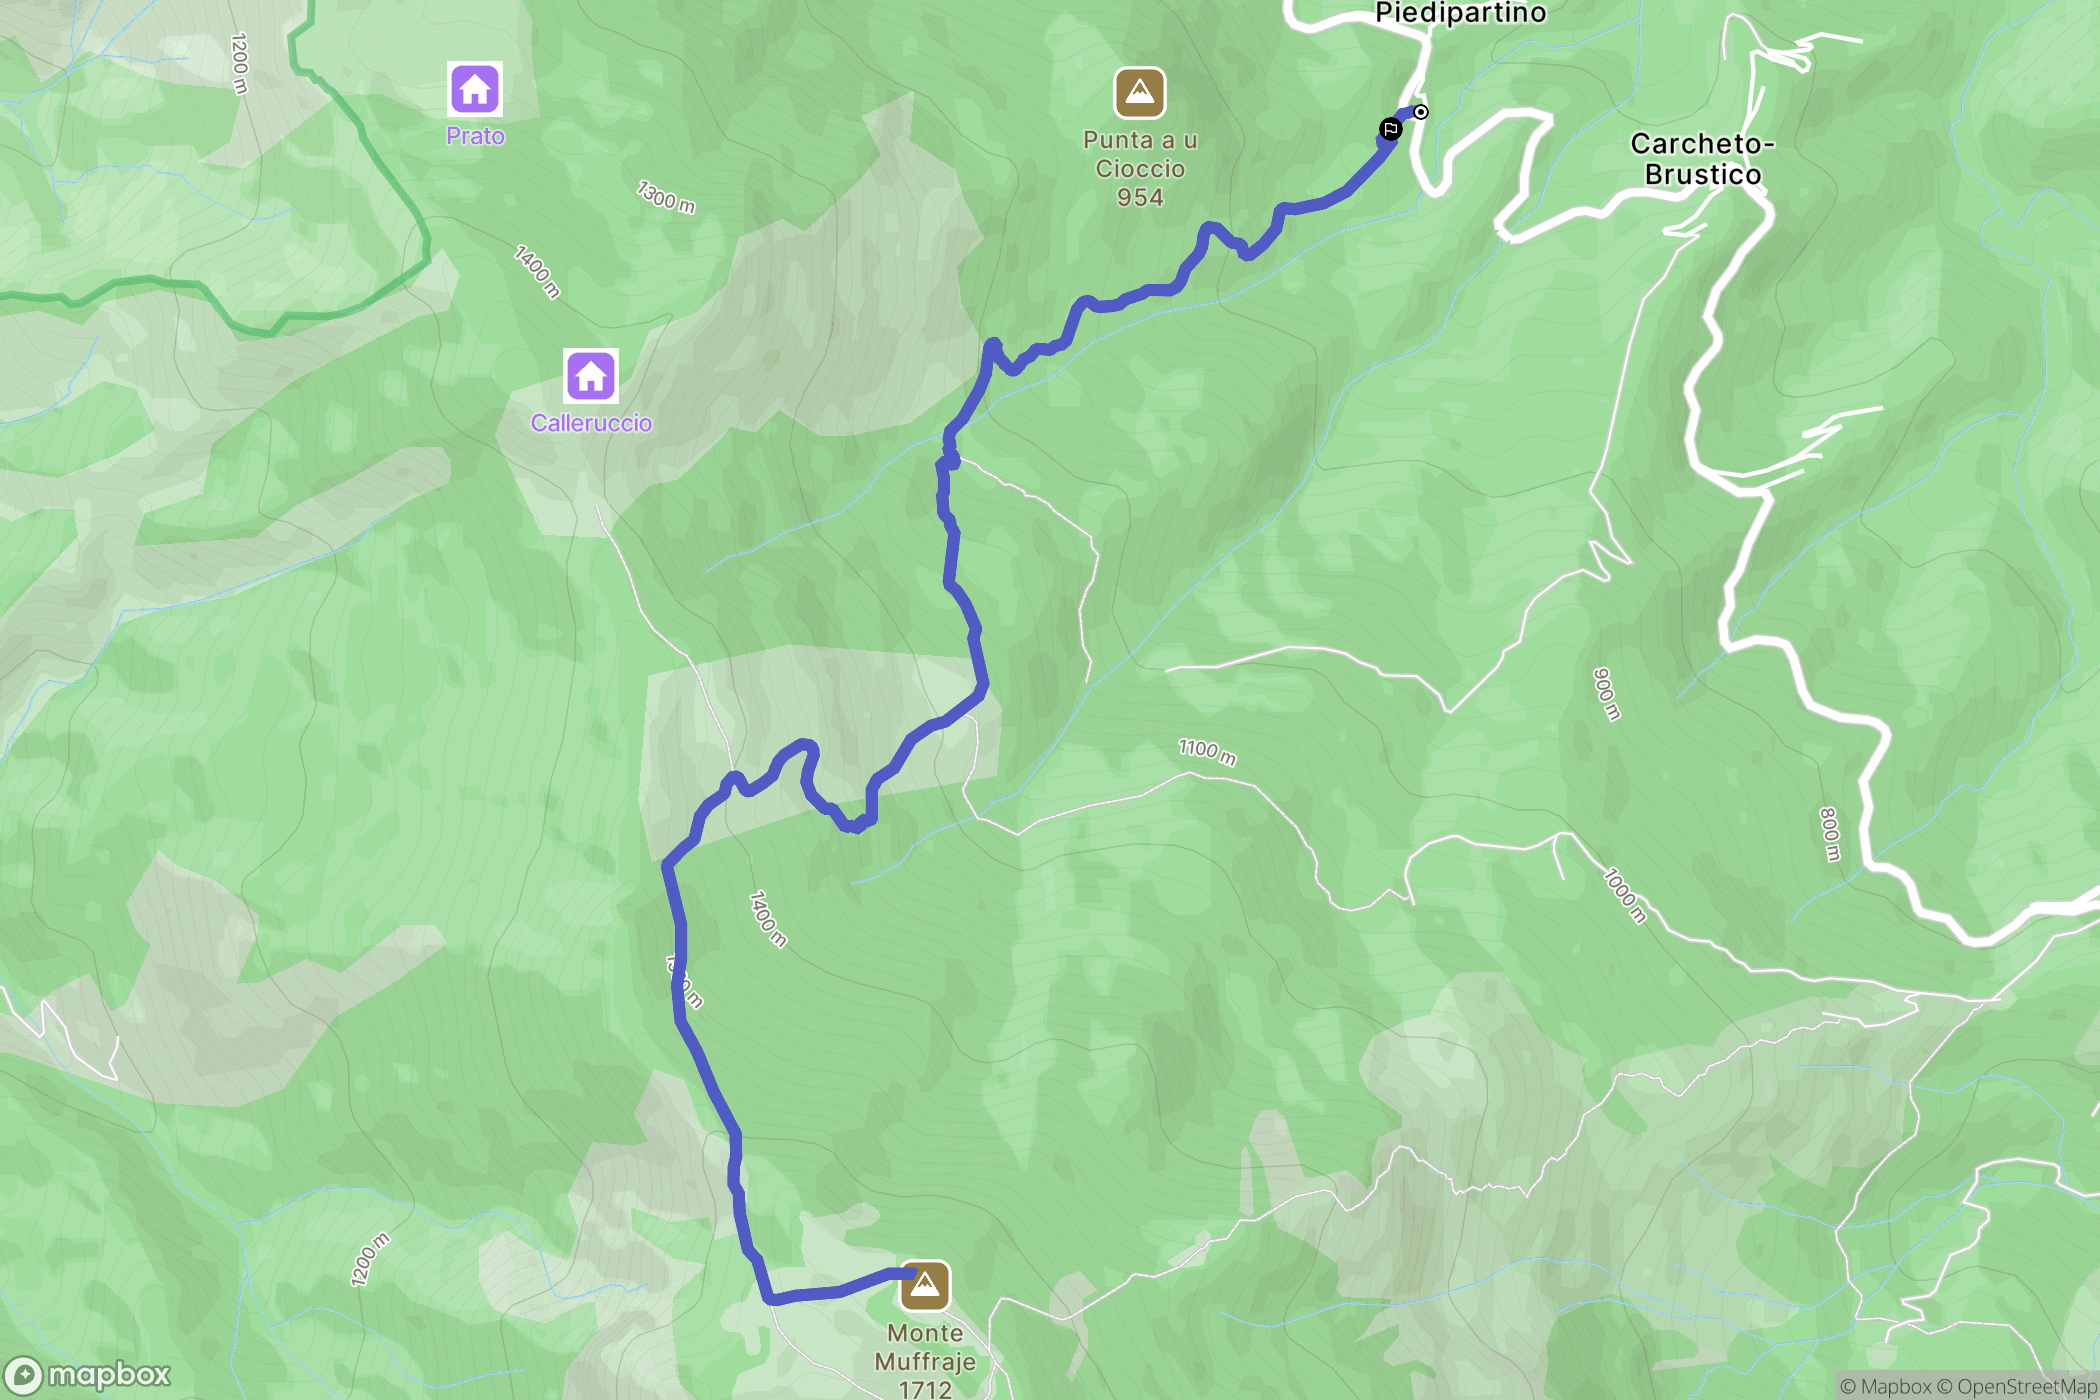Click the 1100 m contour label
2100x1400 pixels.
[x=1207, y=752]
